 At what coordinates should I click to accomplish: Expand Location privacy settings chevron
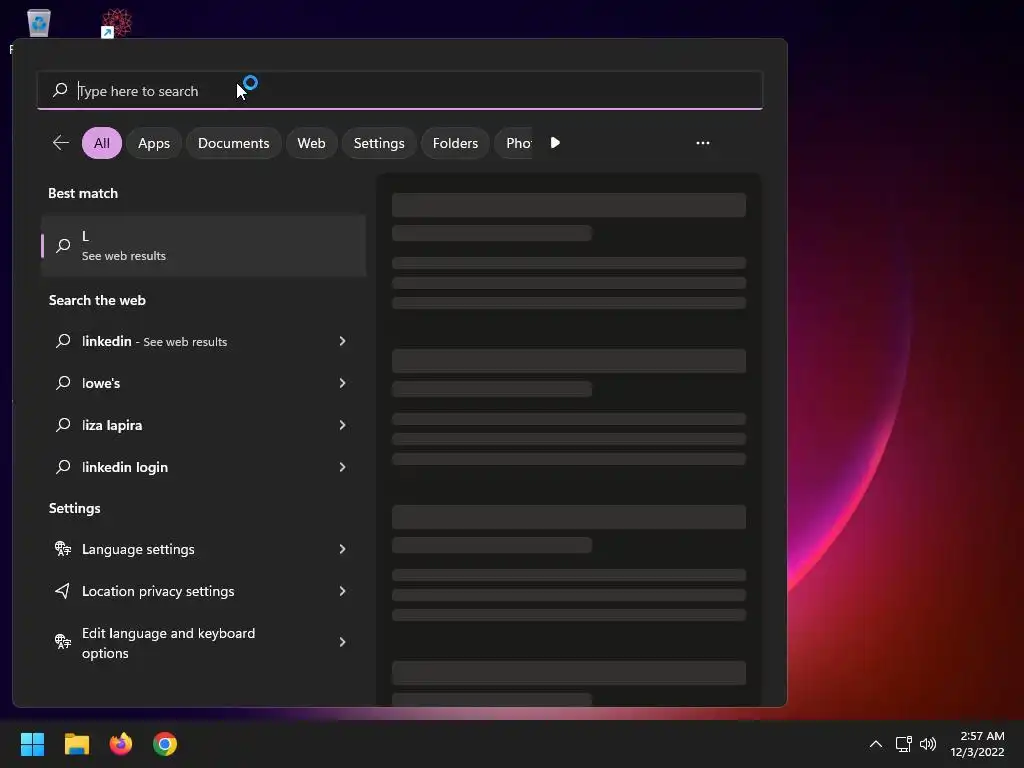pos(342,591)
